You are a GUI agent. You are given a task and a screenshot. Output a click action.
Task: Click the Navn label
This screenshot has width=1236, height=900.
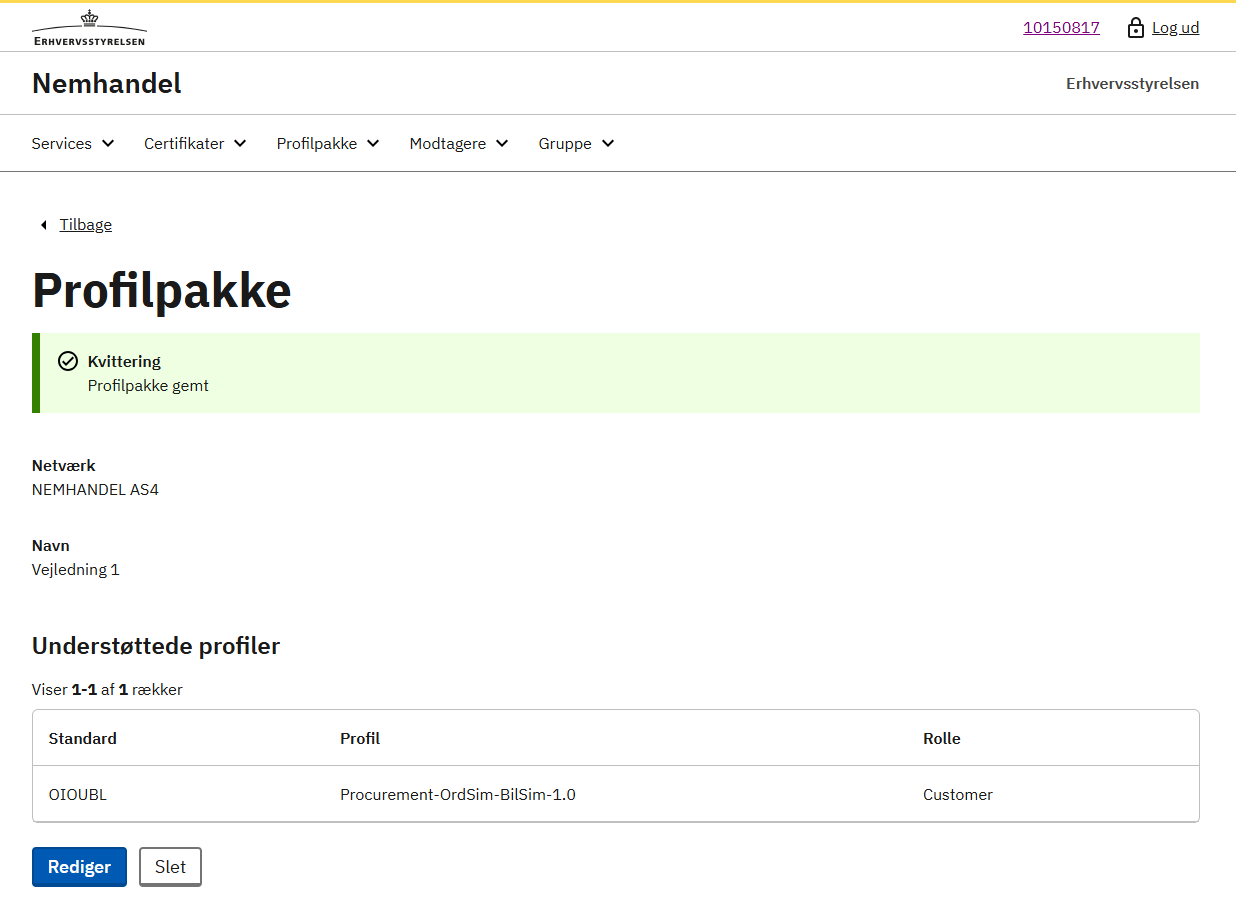(x=51, y=546)
